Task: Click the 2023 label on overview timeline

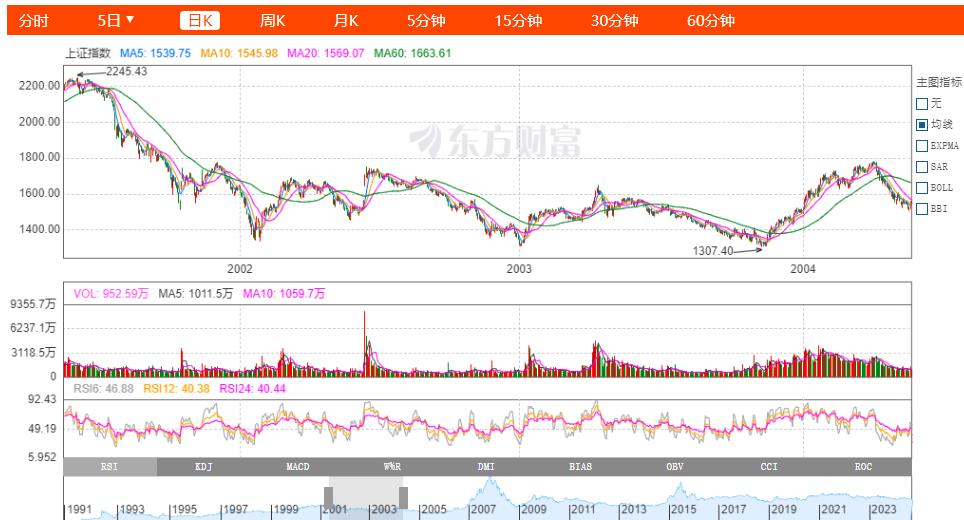Action: (883, 509)
